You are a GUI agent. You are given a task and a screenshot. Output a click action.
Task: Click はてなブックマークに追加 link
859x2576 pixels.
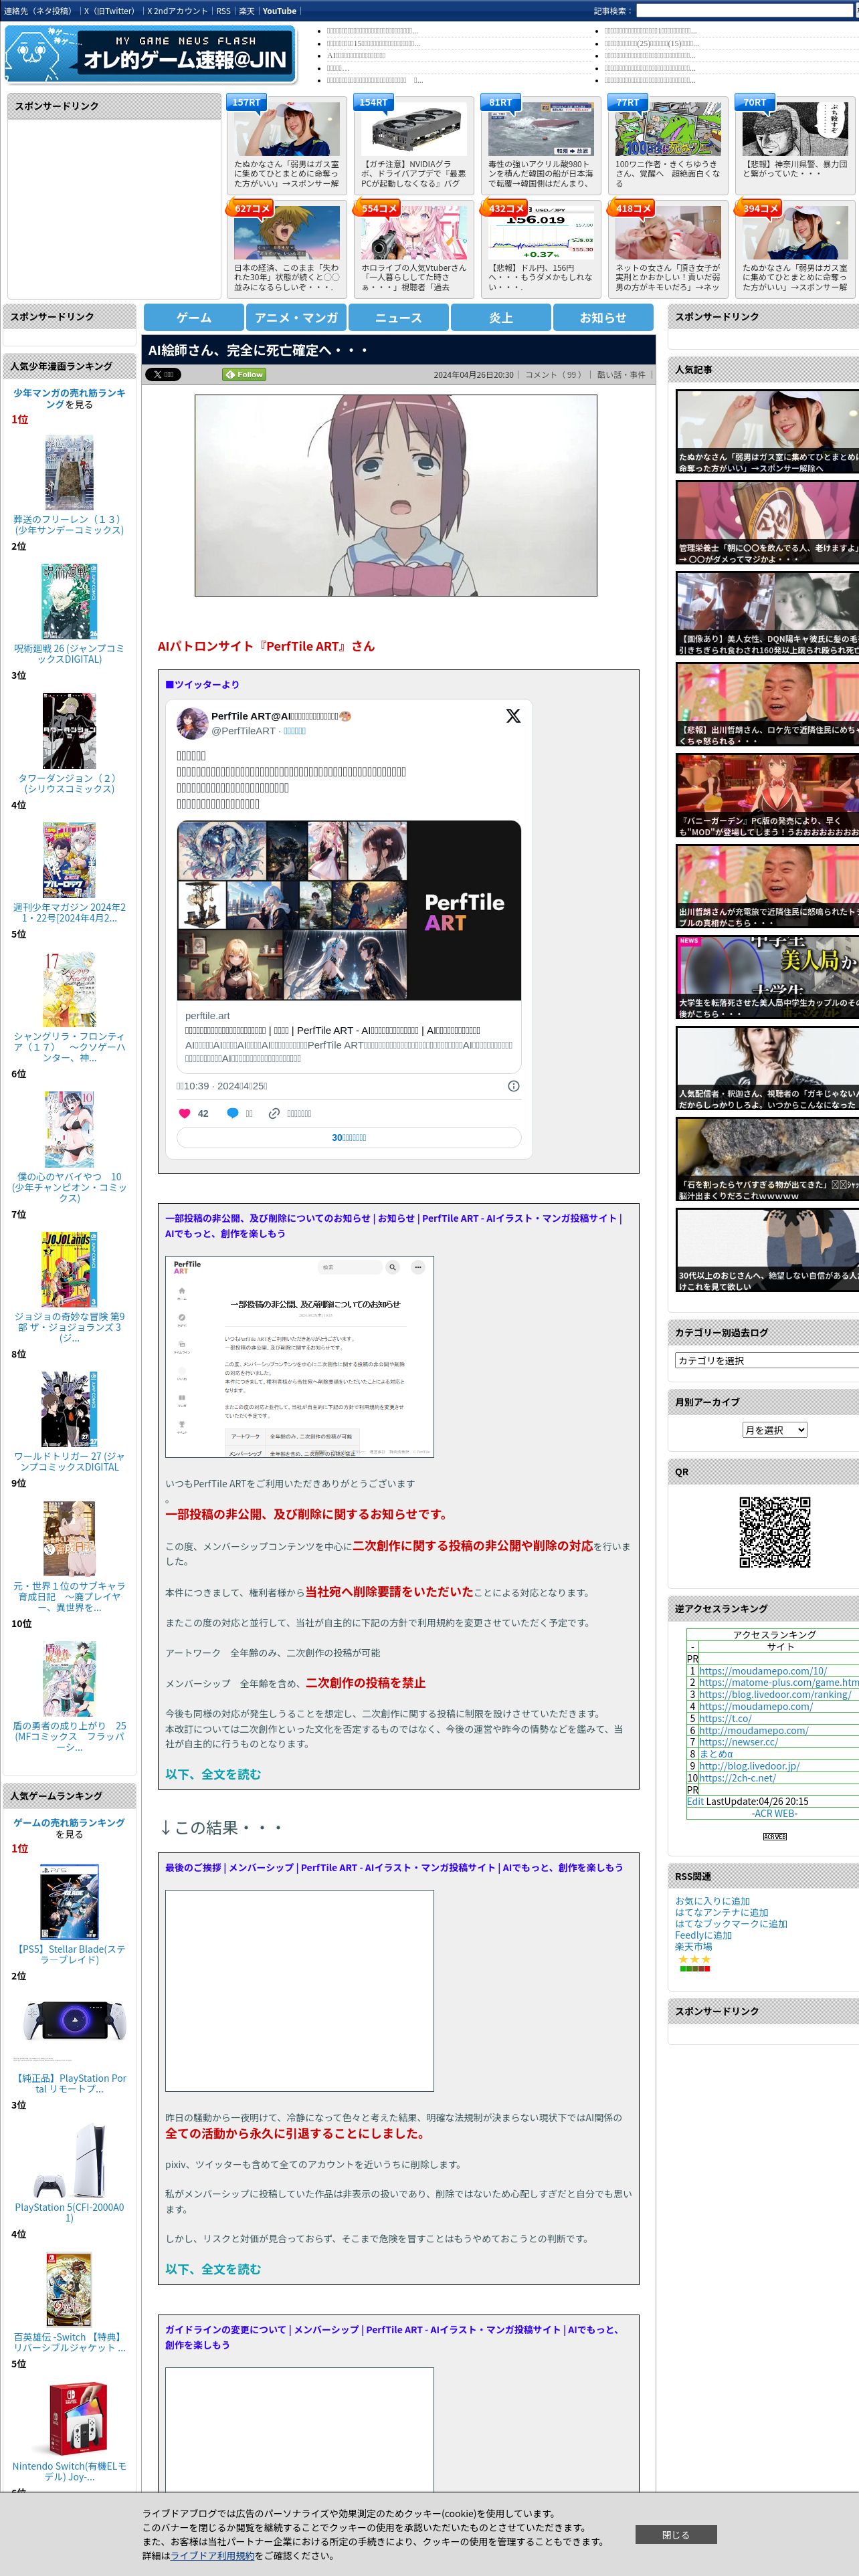click(731, 1924)
